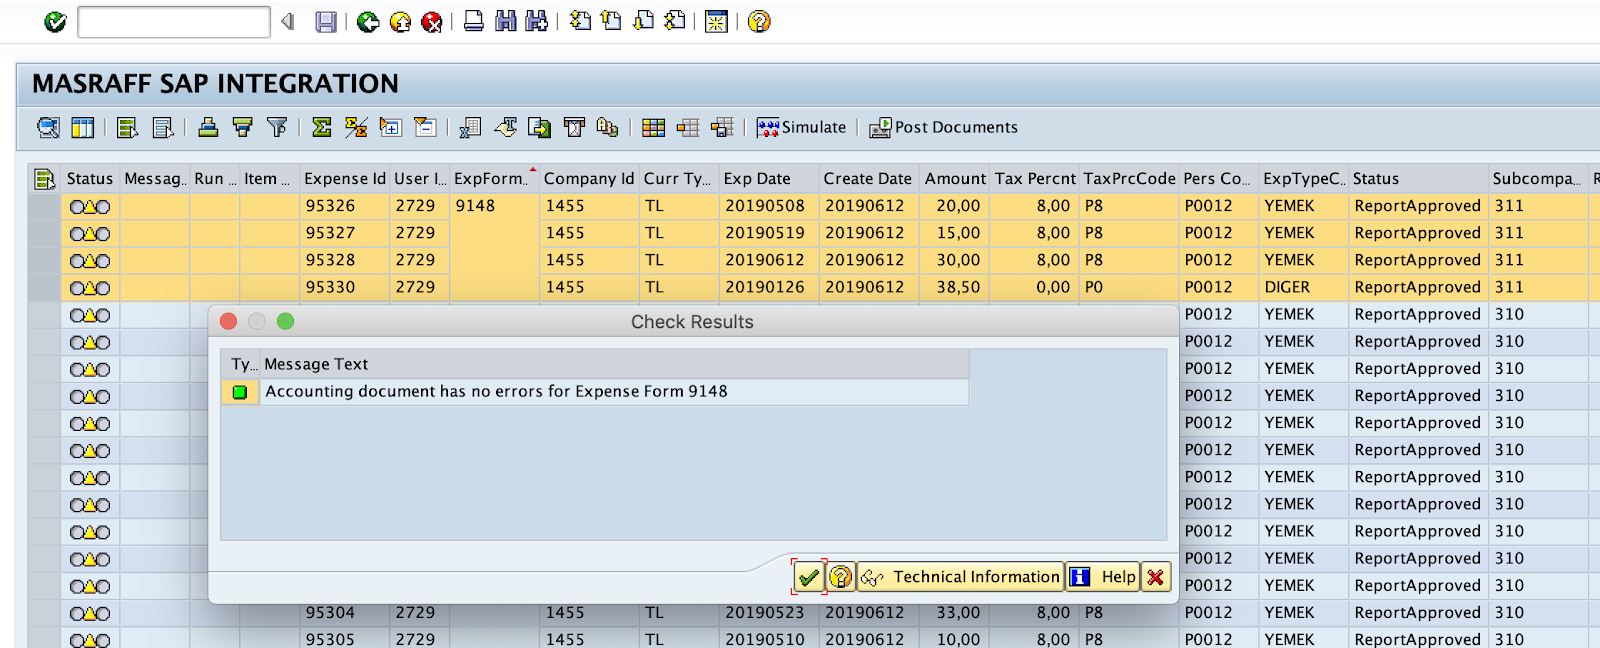Export to spreadsheet icon
1600x648 pixels.
(x=470, y=127)
